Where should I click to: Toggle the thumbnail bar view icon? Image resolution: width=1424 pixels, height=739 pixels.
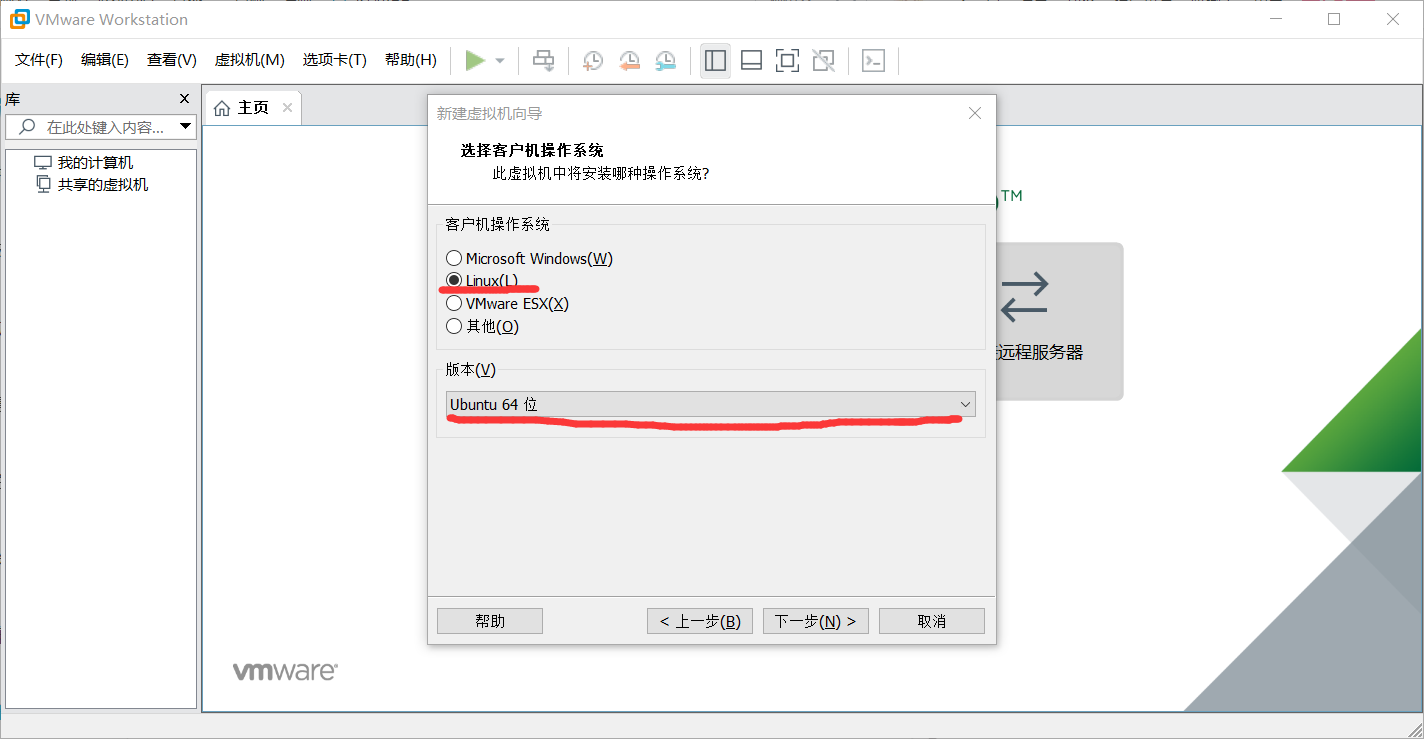click(x=751, y=61)
